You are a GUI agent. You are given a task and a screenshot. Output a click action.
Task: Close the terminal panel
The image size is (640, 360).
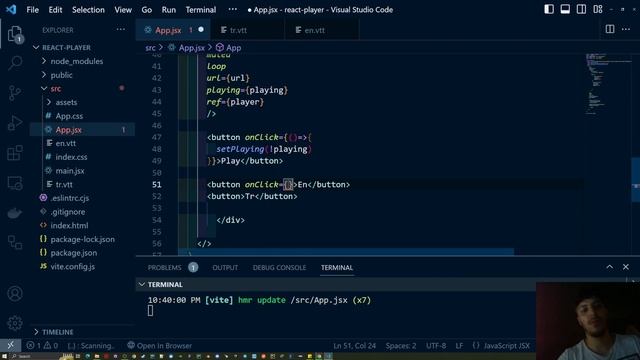[626, 267]
